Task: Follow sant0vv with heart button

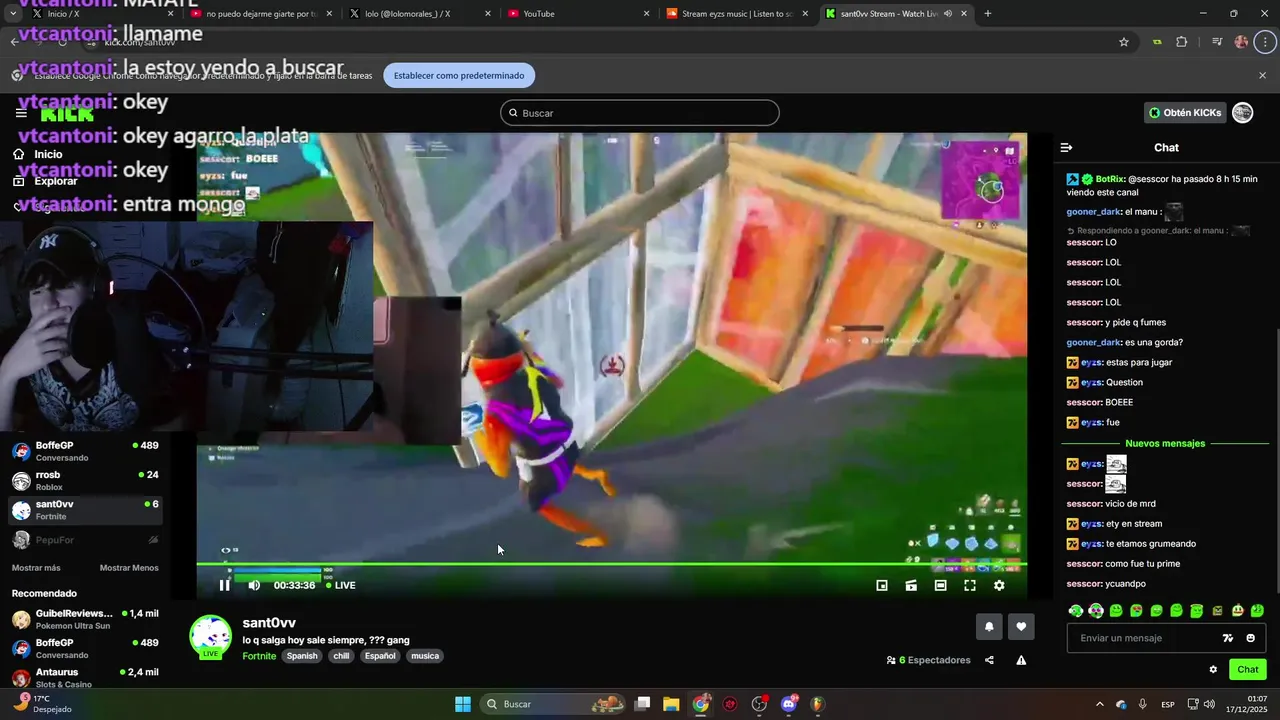Action: 1021,627
